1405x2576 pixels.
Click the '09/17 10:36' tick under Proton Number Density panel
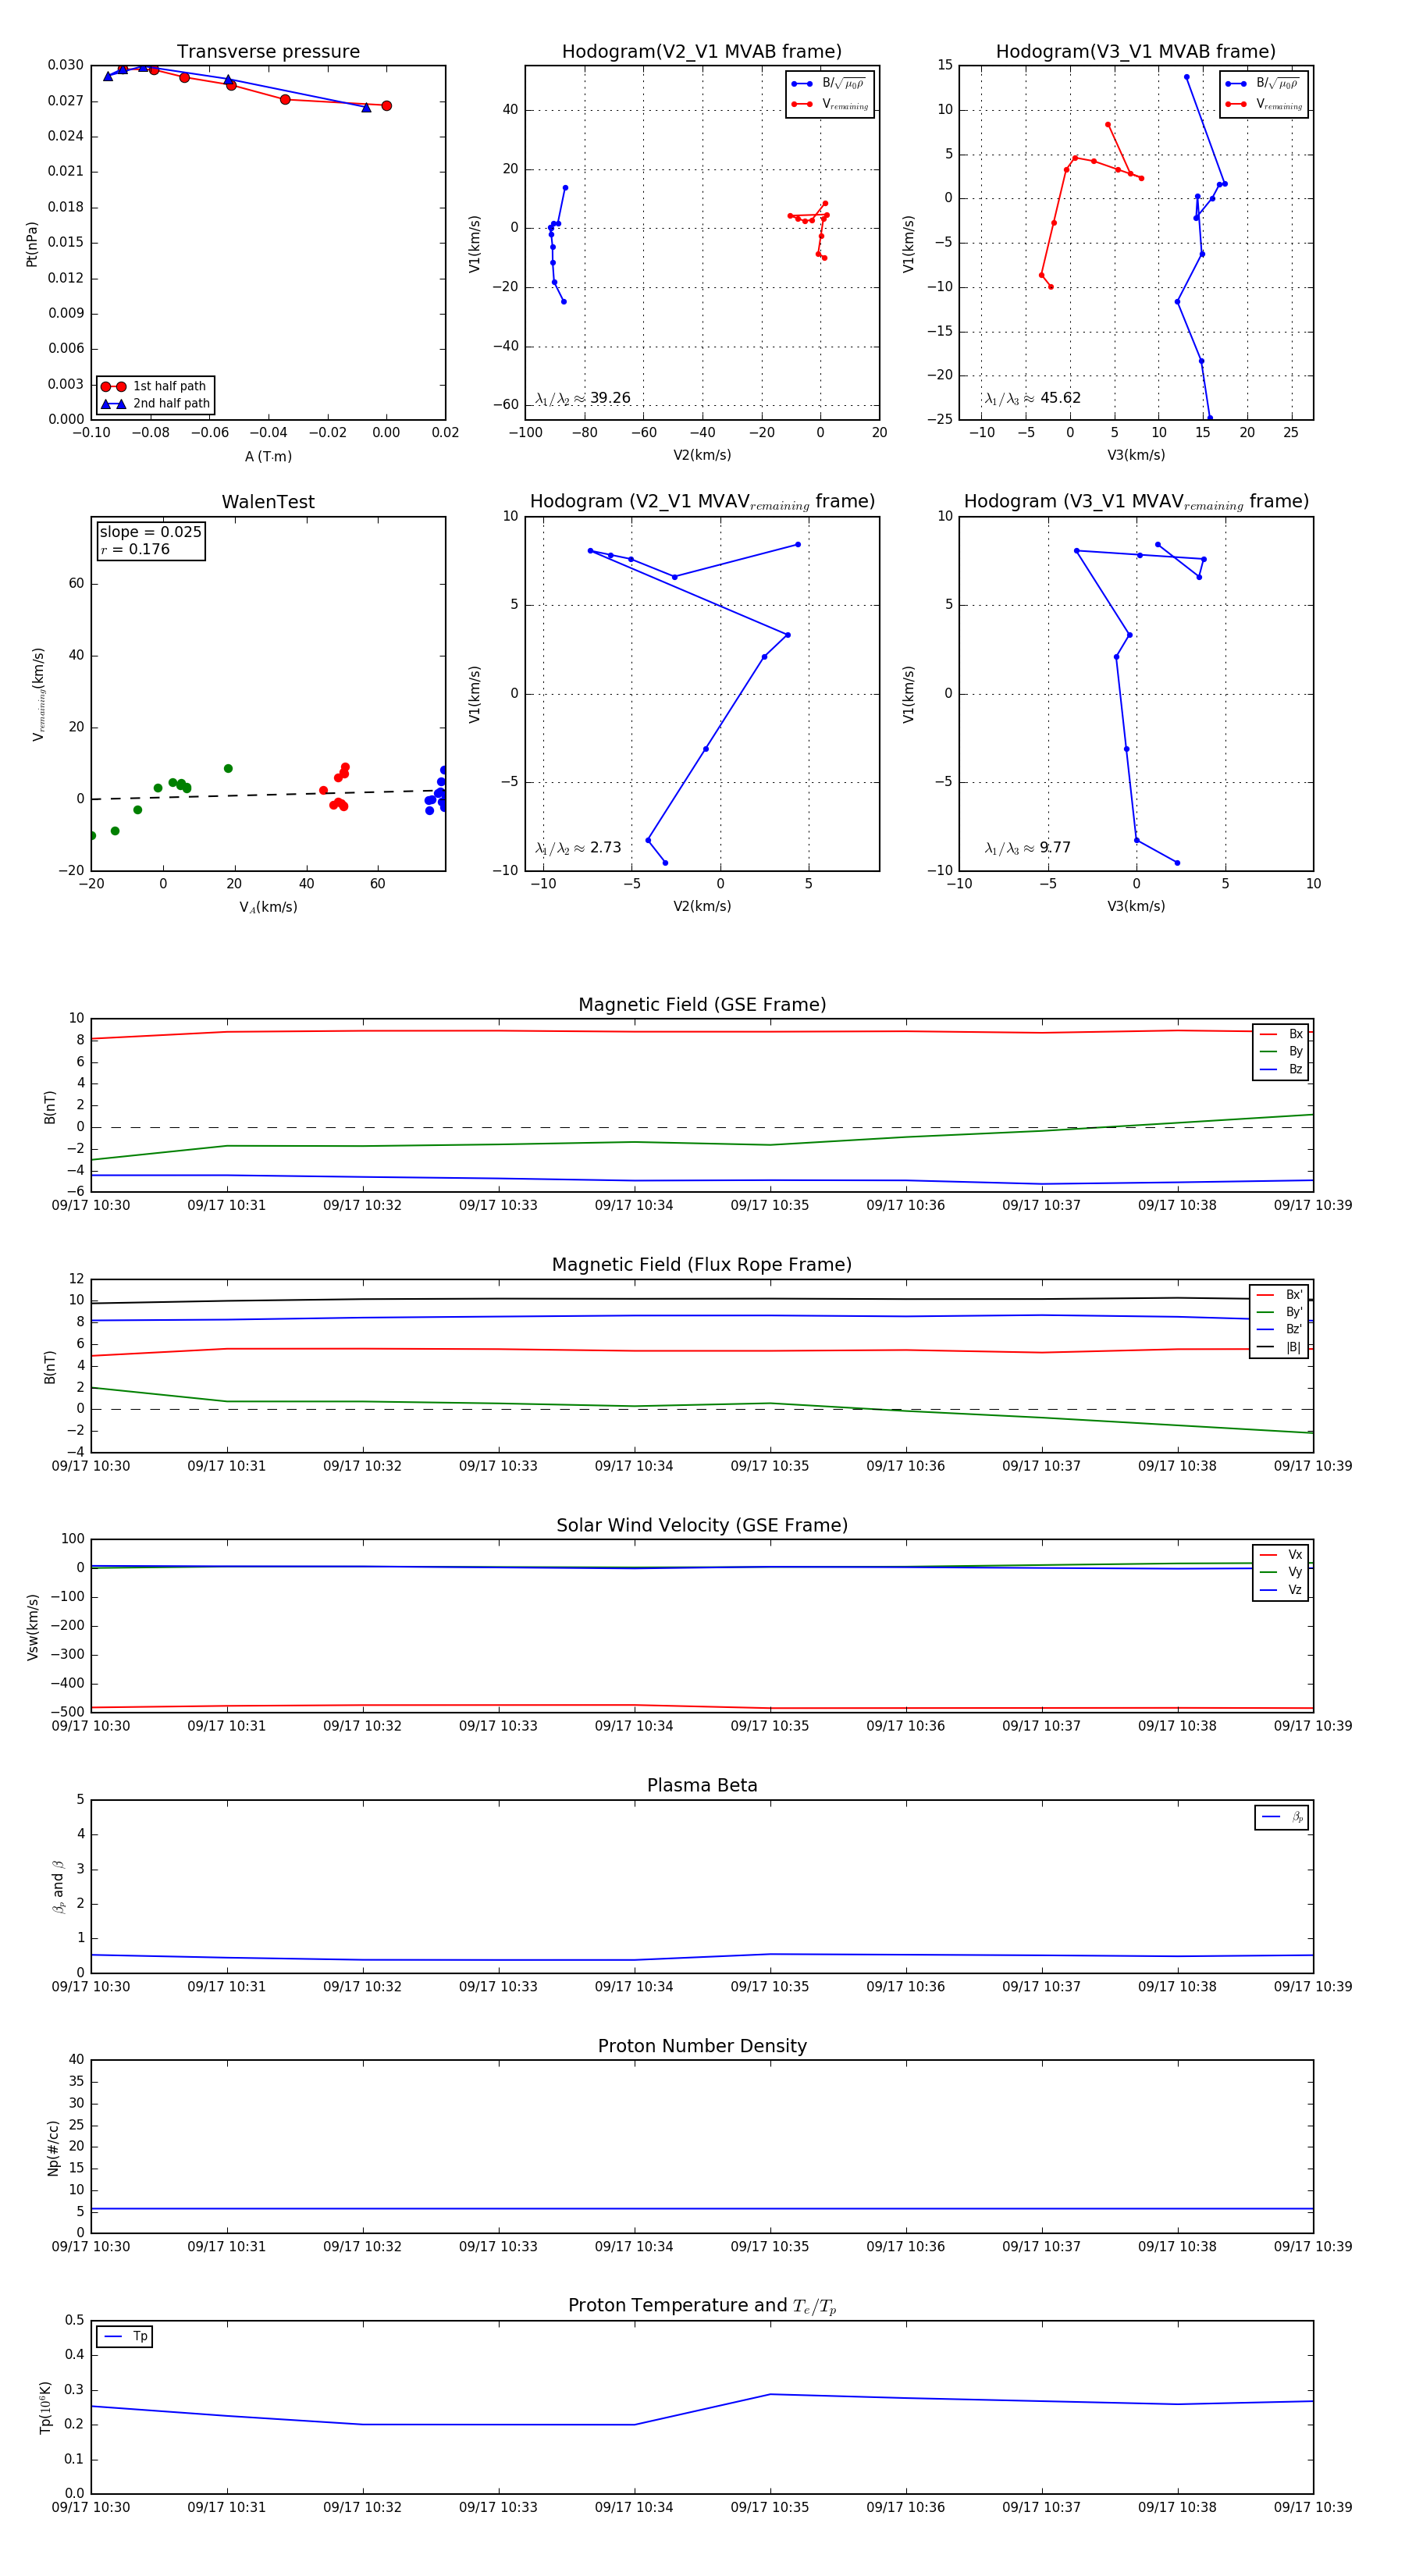pyautogui.click(x=906, y=2247)
